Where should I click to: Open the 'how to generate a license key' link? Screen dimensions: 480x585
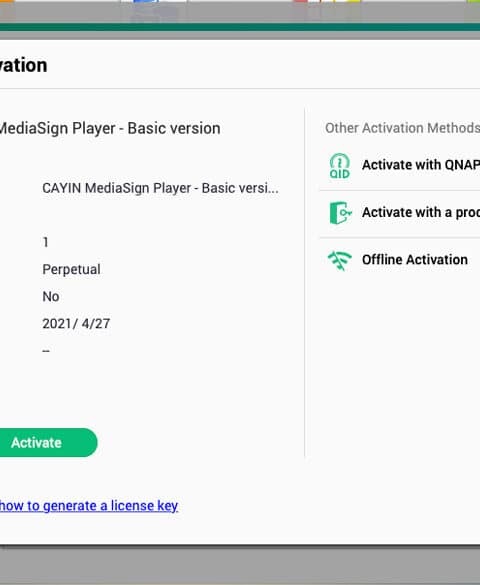click(x=89, y=506)
